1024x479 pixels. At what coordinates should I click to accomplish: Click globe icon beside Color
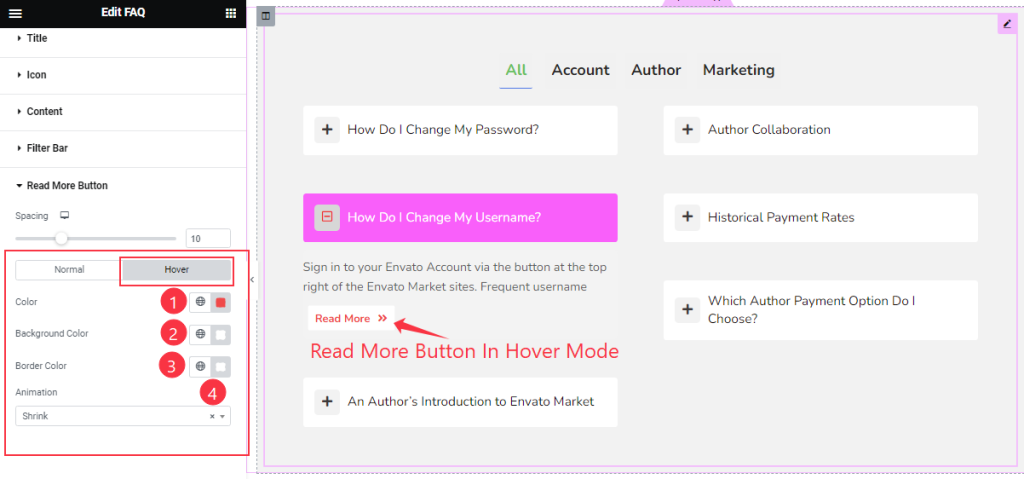(200, 302)
